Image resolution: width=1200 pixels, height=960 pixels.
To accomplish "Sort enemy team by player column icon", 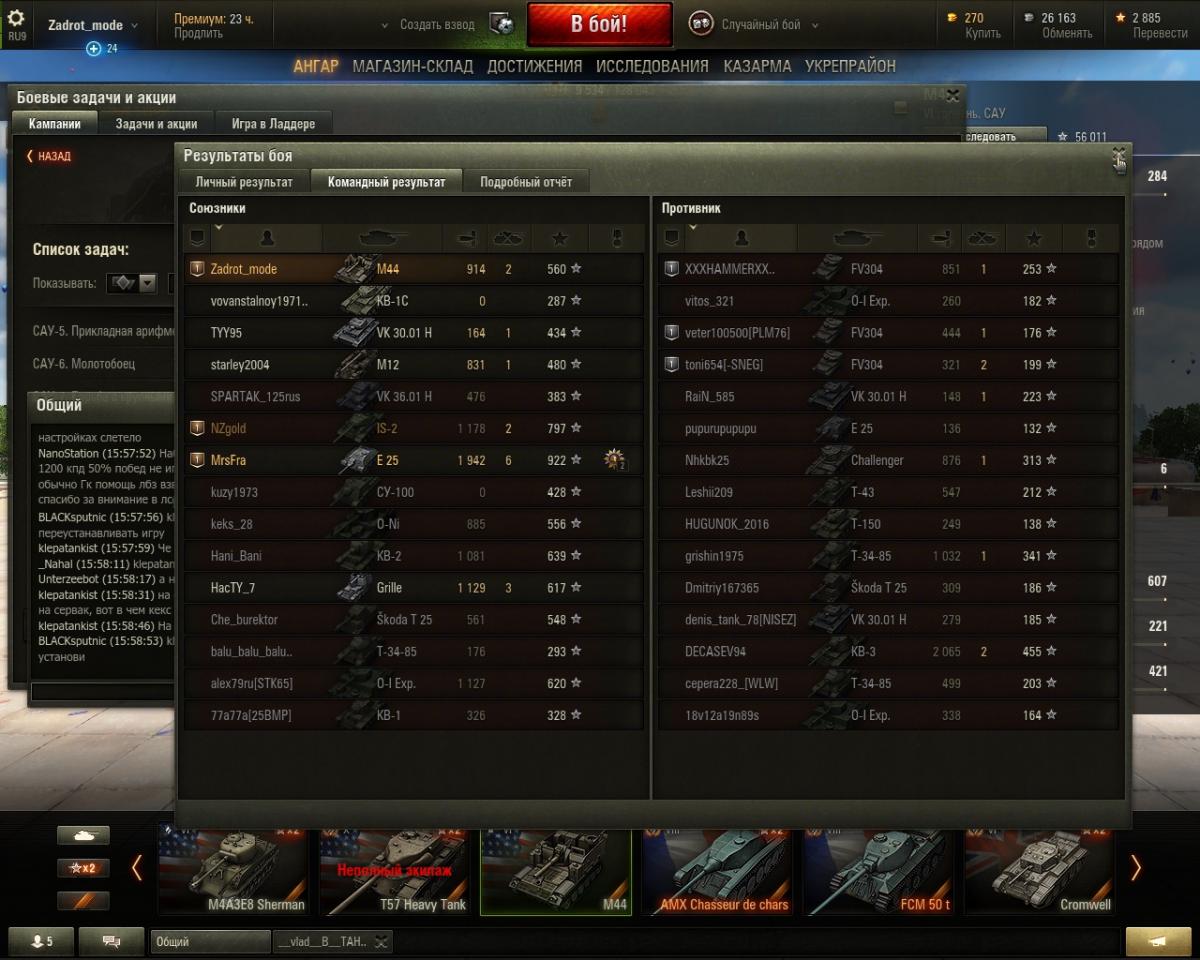I will point(741,237).
